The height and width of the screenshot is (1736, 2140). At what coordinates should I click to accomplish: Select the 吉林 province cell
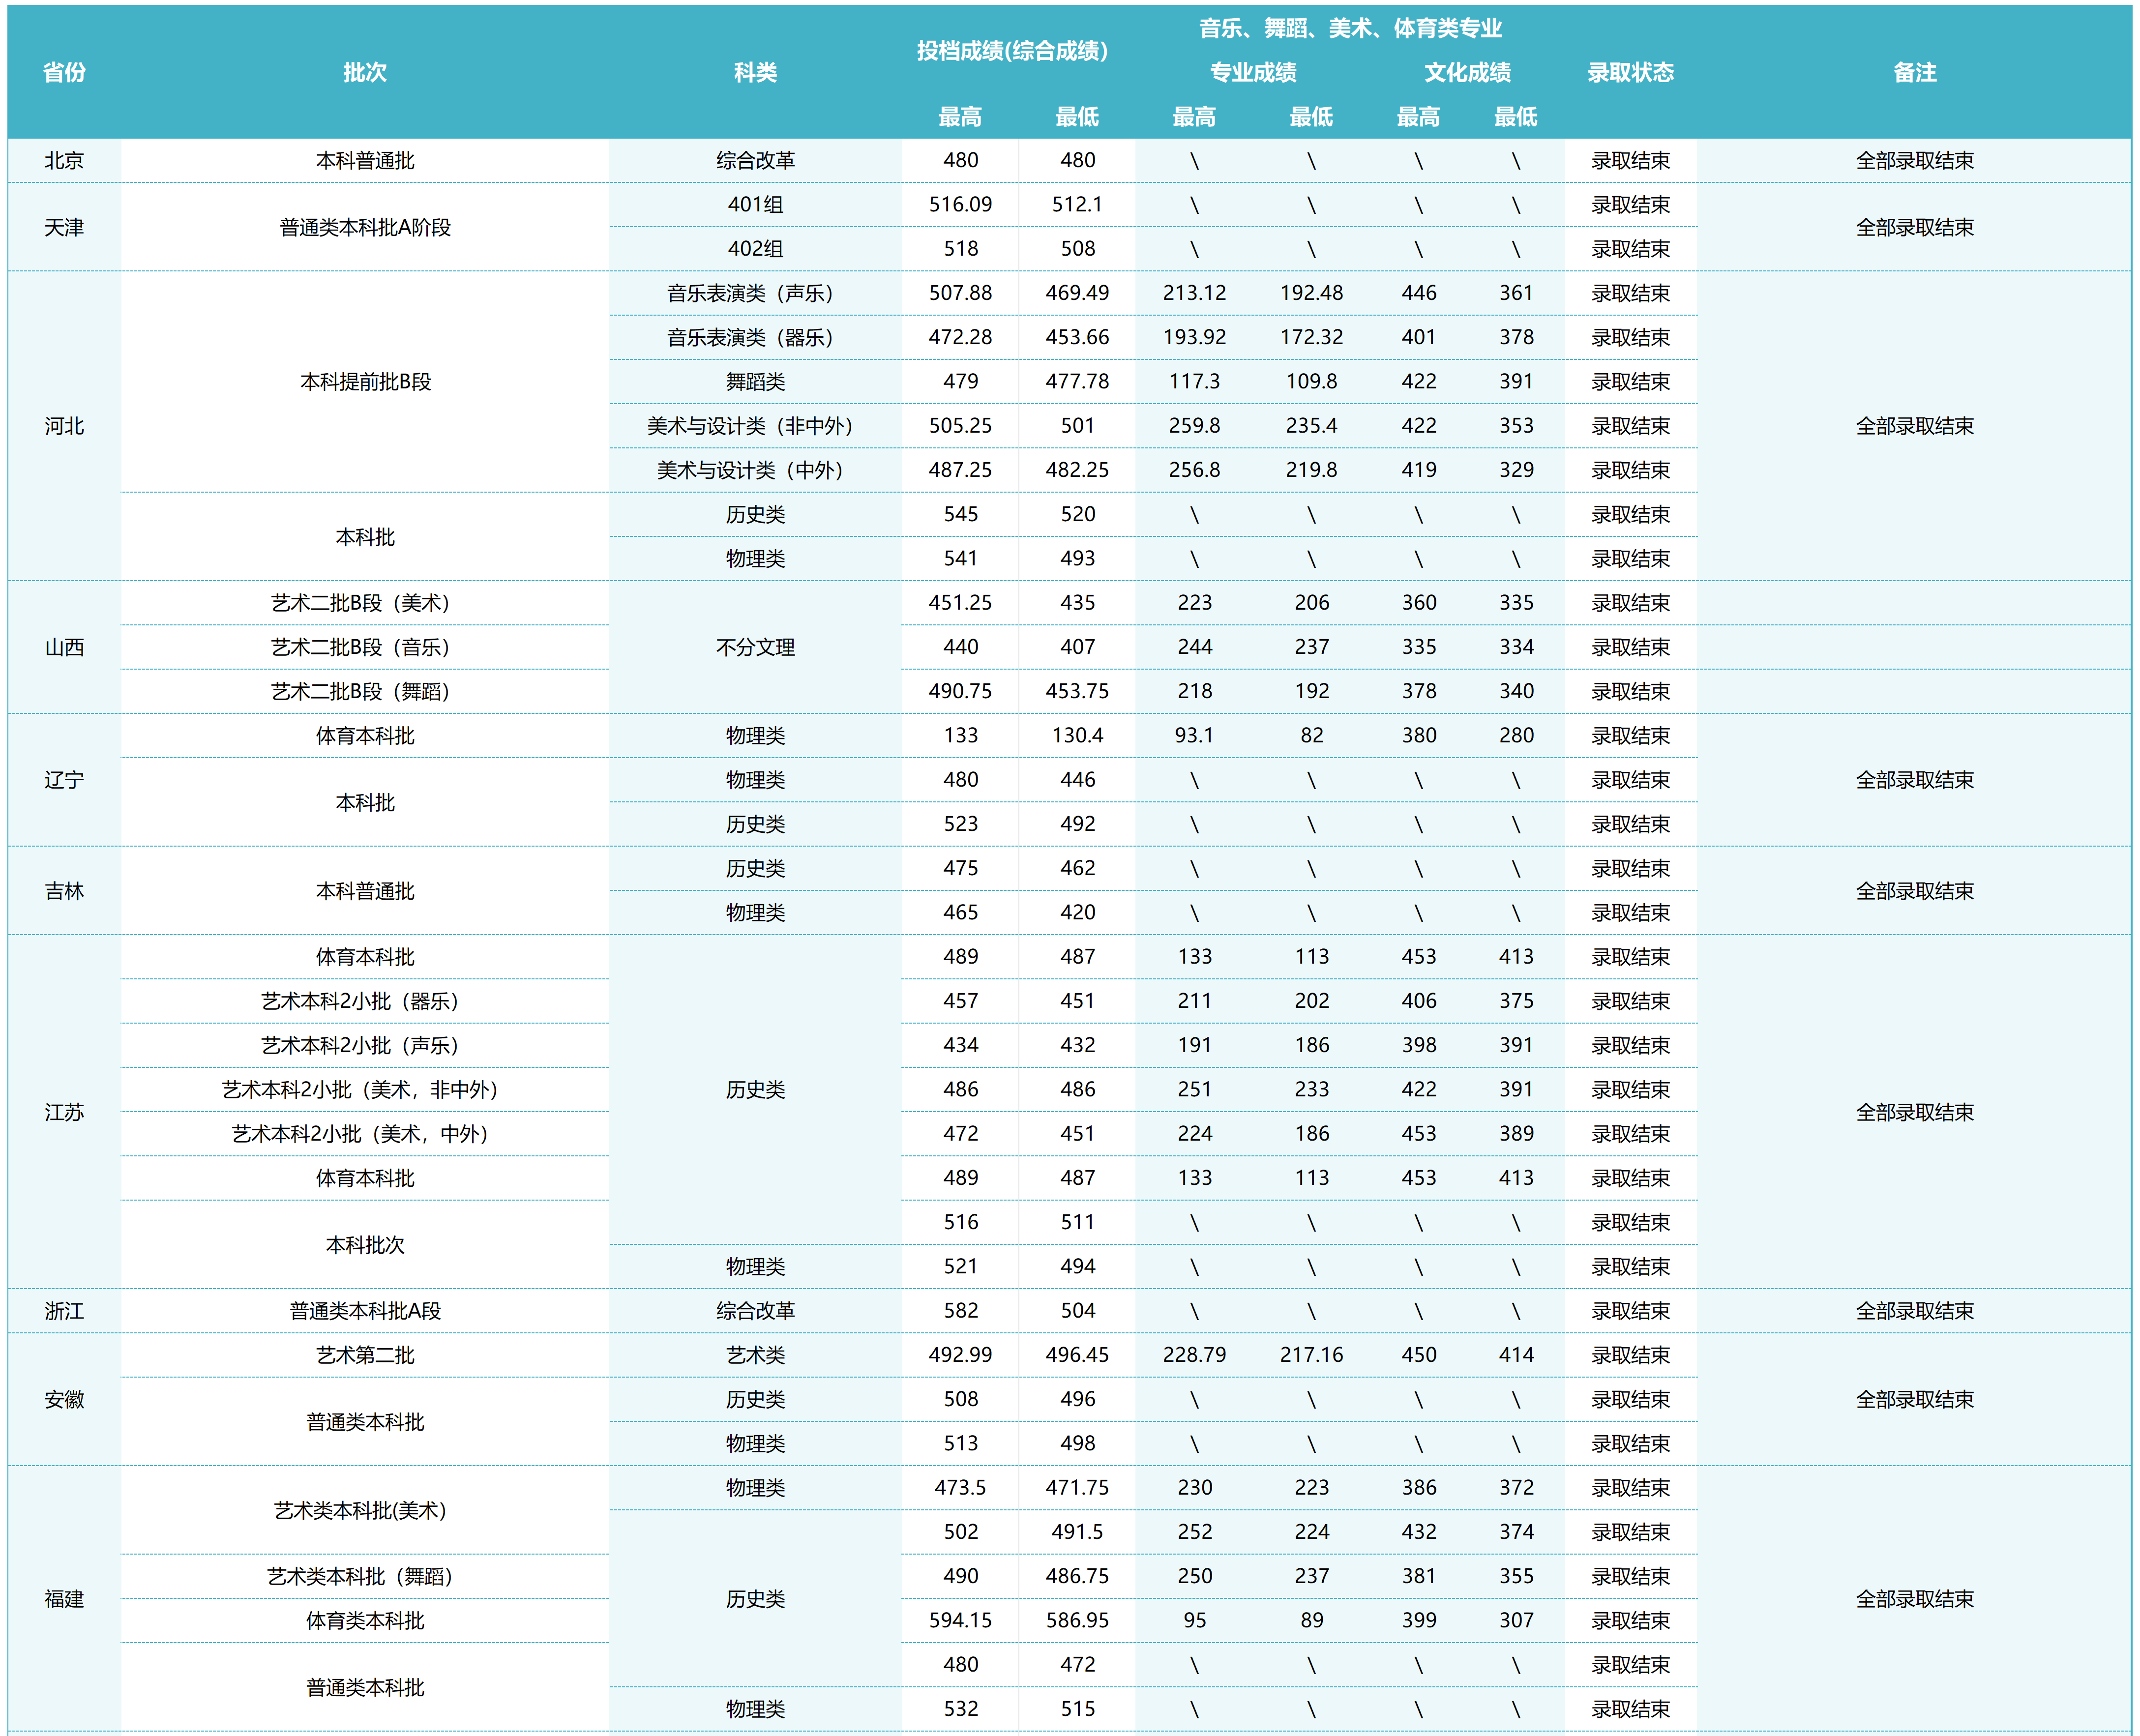pos(64,891)
